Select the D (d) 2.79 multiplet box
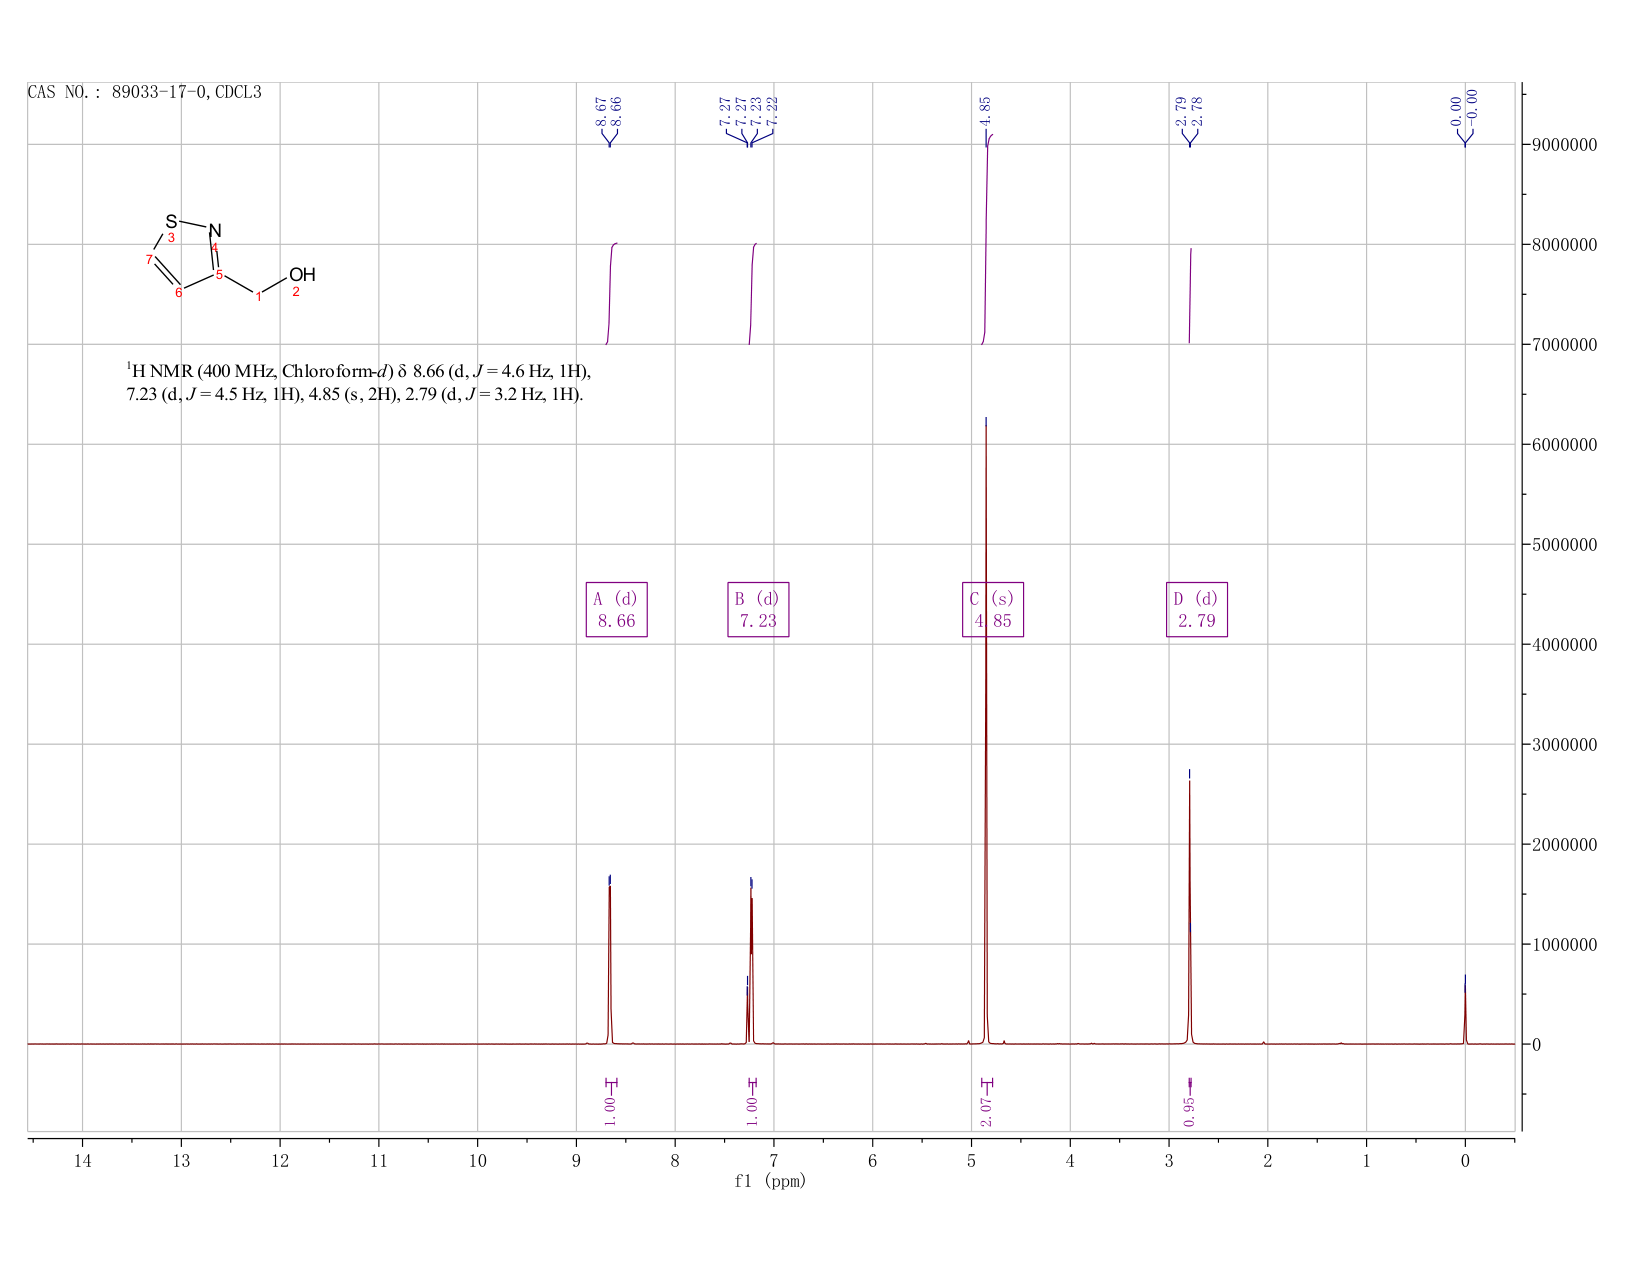Viewport: 1650px width, 1275px height. pos(1197,609)
